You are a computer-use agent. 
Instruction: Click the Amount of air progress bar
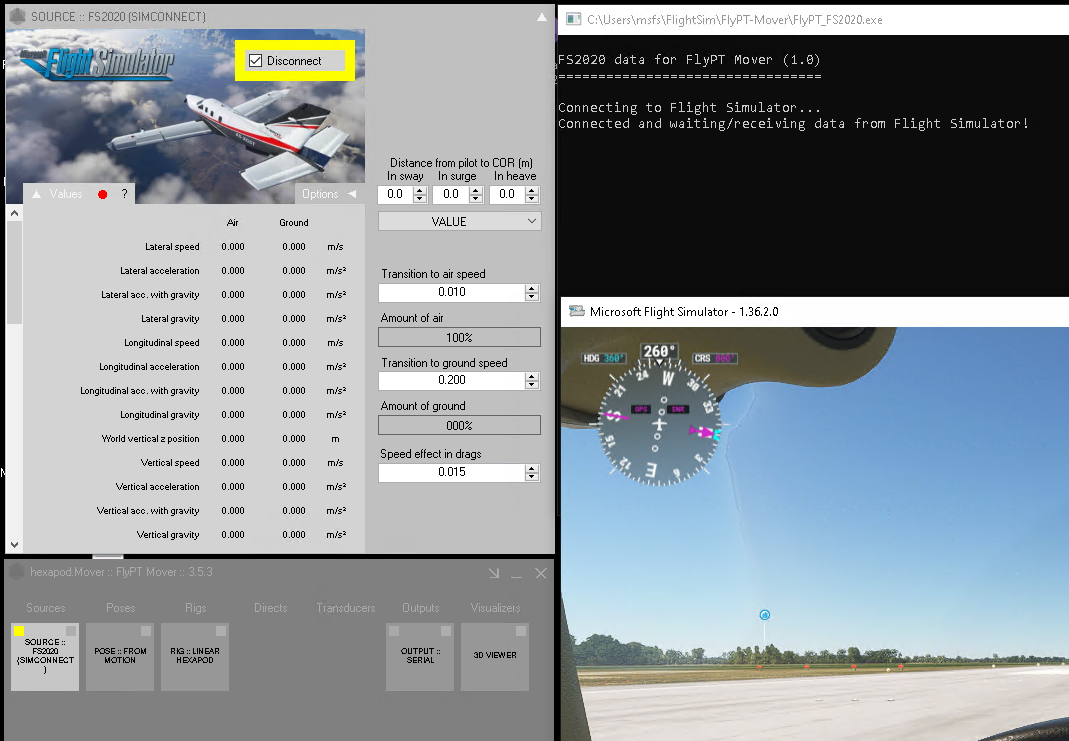click(x=459, y=337)
